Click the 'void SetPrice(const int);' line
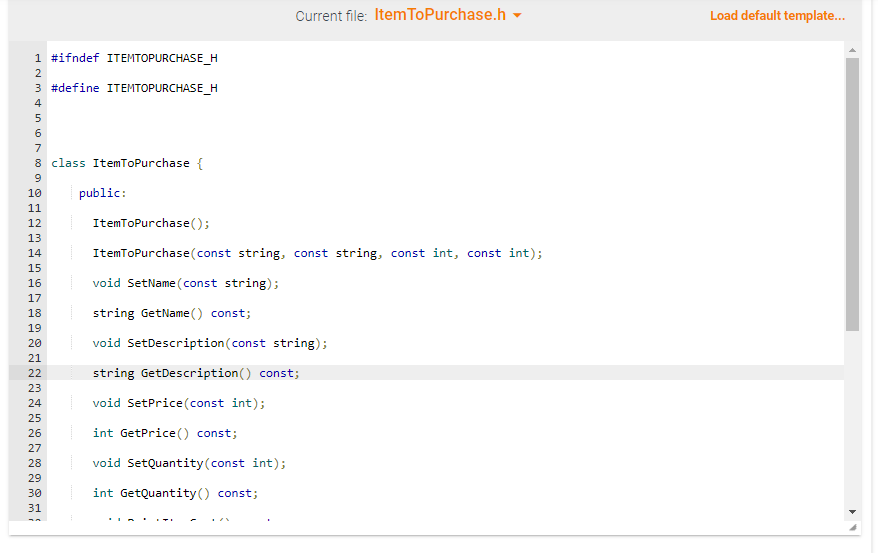Screen dimensions: 878x553 pos(179,403)
